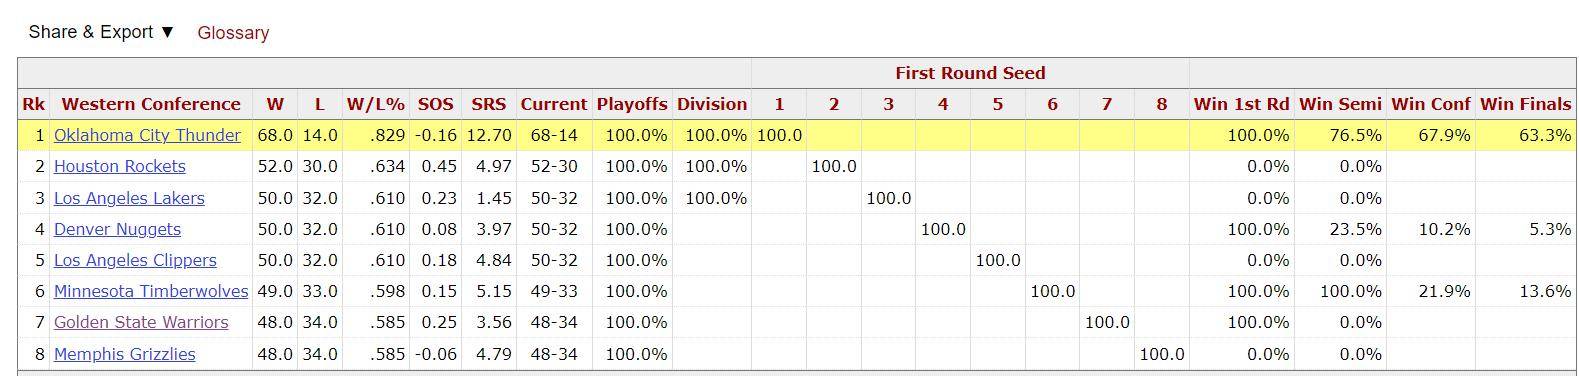Screen dimensions: 1579x376
Task: Sort by Playoffs column header
Action: click(632, 104)
